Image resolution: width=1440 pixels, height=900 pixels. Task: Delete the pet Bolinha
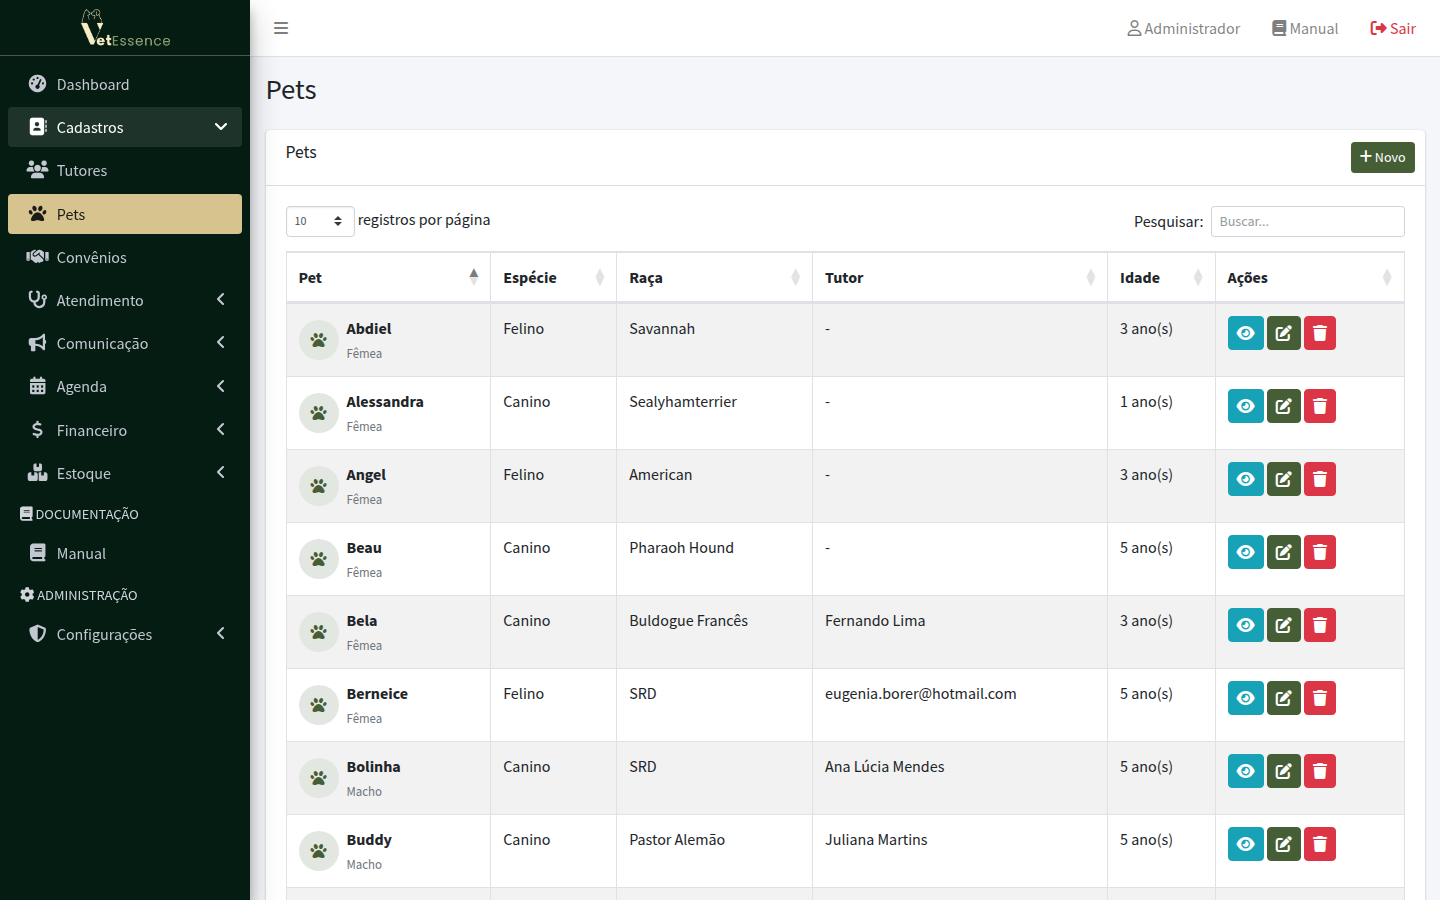tap(1320, 771)
